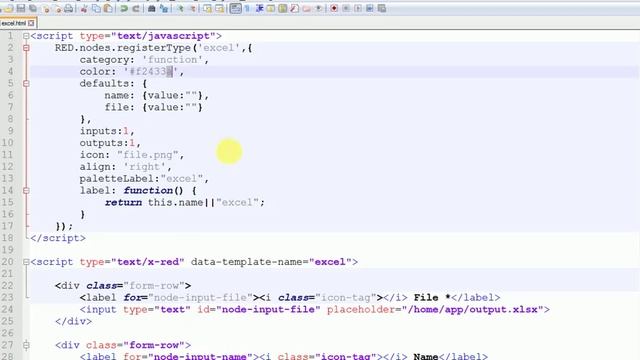Image resolution: width=640 pixels, height=360 pixels.
Task: Click RED.nodes.registerType text
Action: [123, 48]
